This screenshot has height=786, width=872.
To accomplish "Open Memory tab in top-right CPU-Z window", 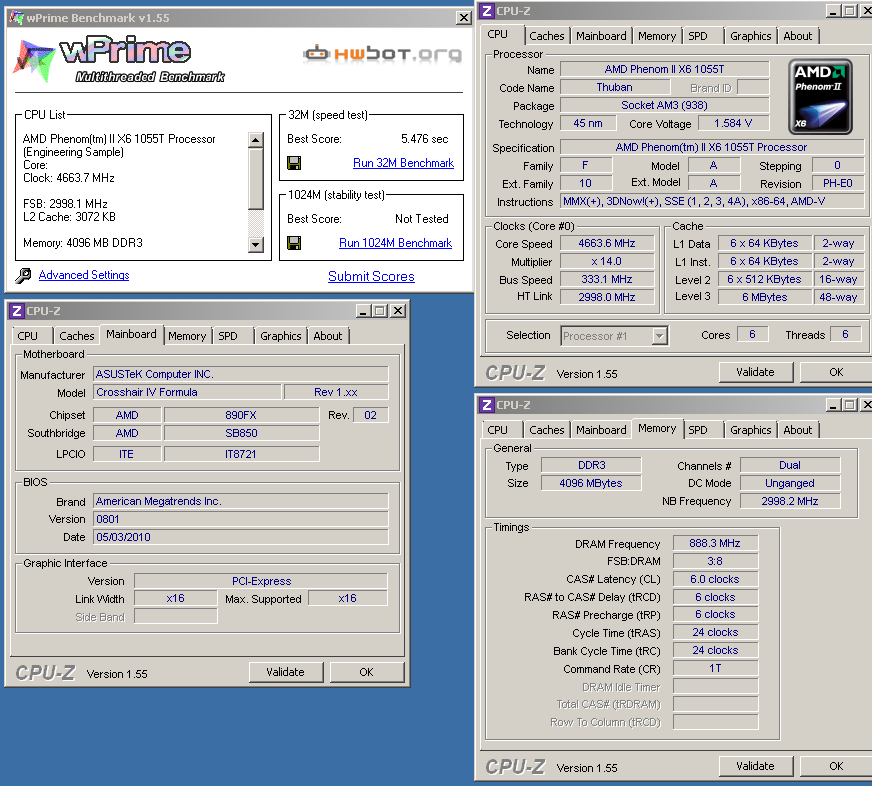I will (657, 36).
